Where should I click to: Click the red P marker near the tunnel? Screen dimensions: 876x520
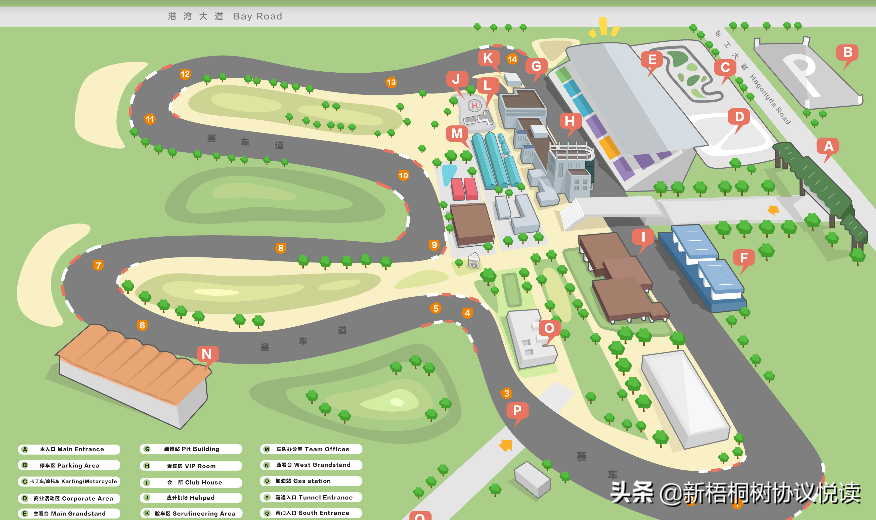point(516,410)
